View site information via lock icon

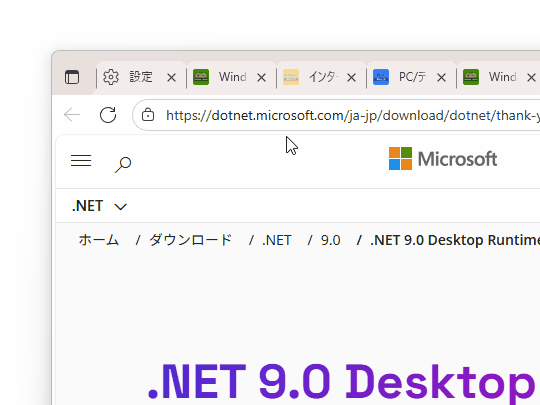click(x=148, y=115)
